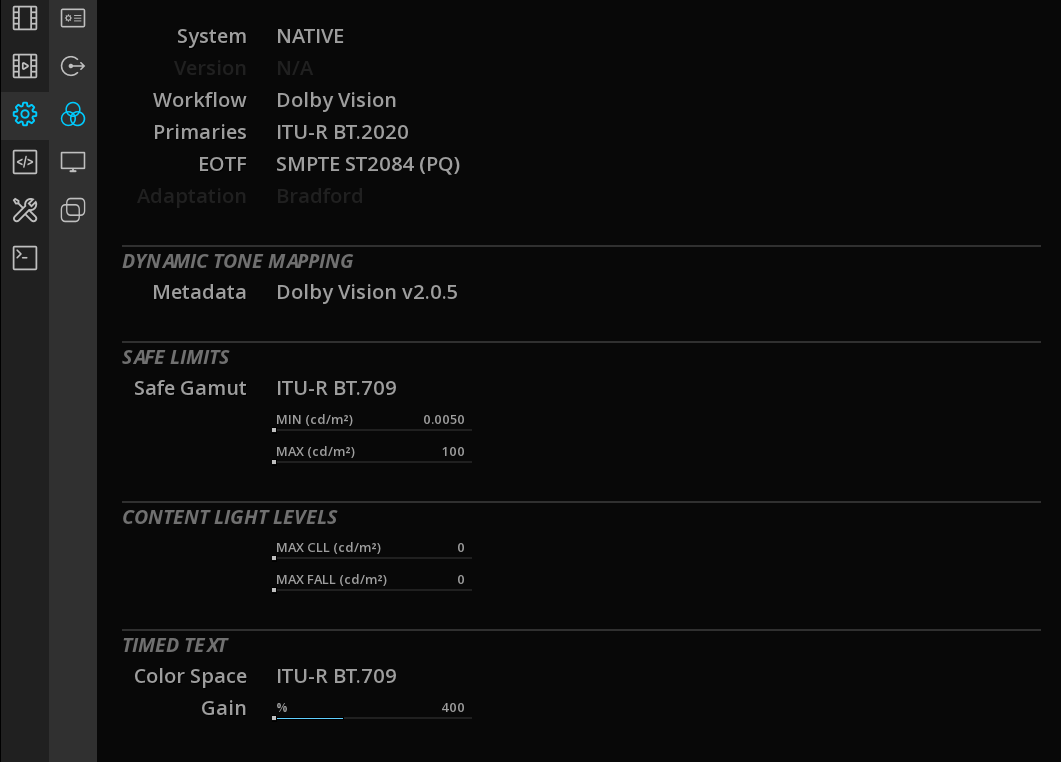This screenshot has height=762, width=1061.
Task: Open the System NATIVE dropdown
Action: pyautogui.click(x=310, y=37)
